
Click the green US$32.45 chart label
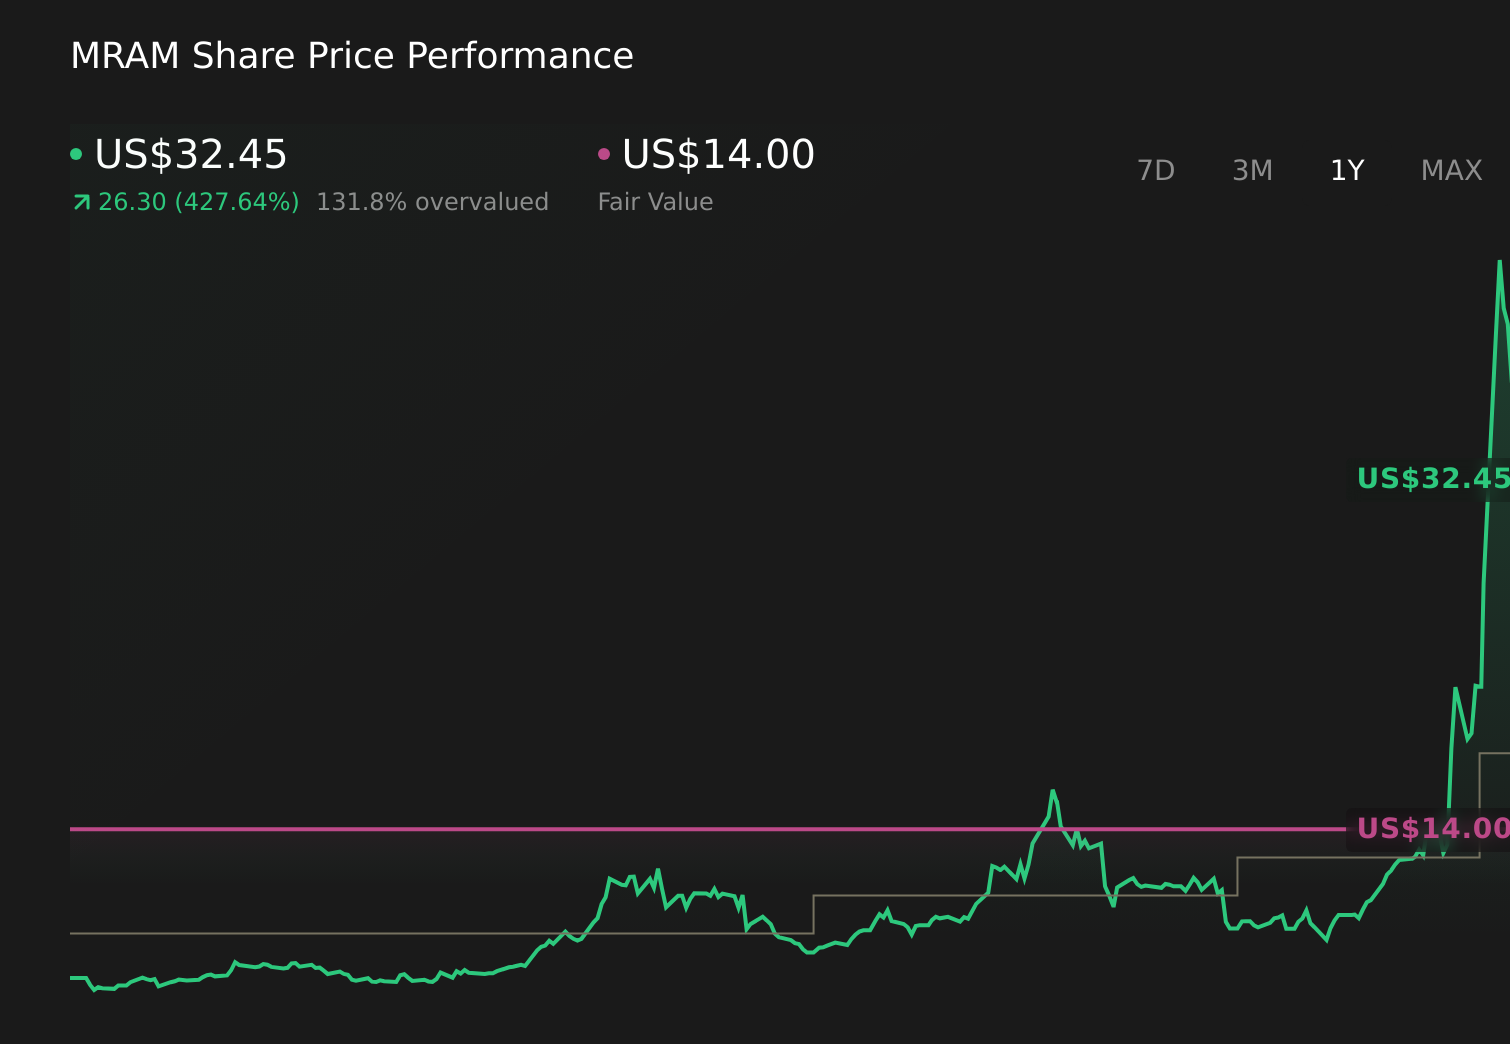pyautogui.click(x=1433, y=479)
